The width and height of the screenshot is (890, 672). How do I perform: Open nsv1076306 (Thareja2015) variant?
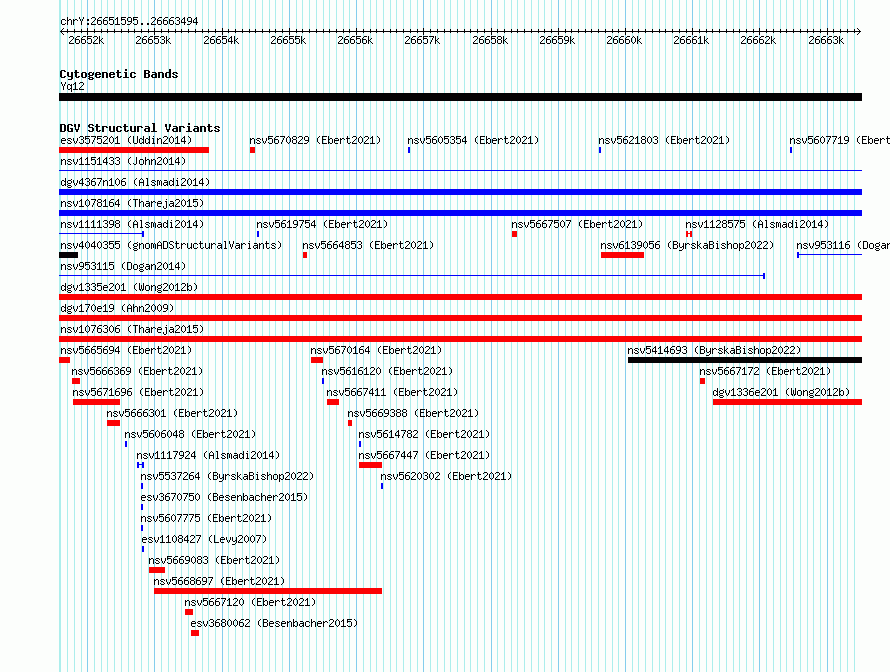coord(132,329)
